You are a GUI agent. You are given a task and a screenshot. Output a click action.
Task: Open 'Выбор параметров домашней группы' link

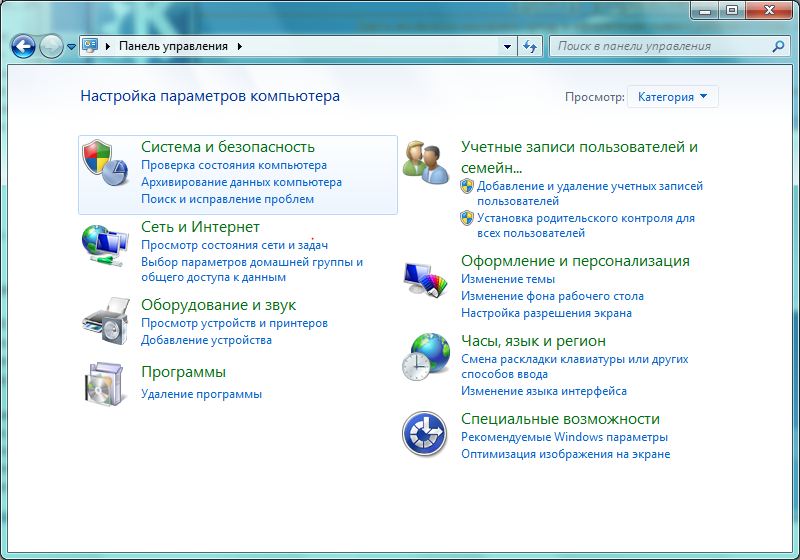pyautogui.click(x=252, y=270)
